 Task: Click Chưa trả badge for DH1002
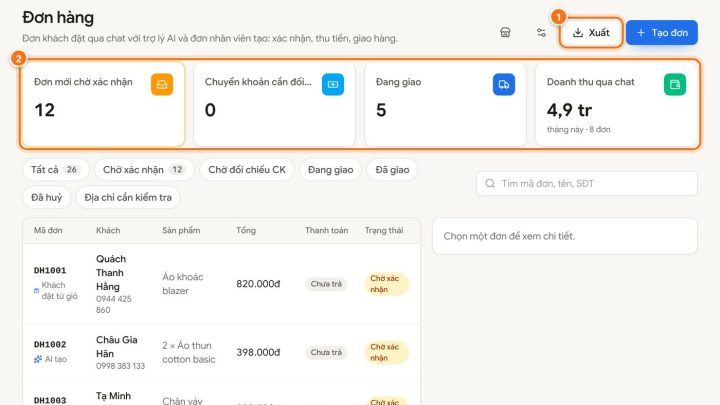[x=326, y=353]
